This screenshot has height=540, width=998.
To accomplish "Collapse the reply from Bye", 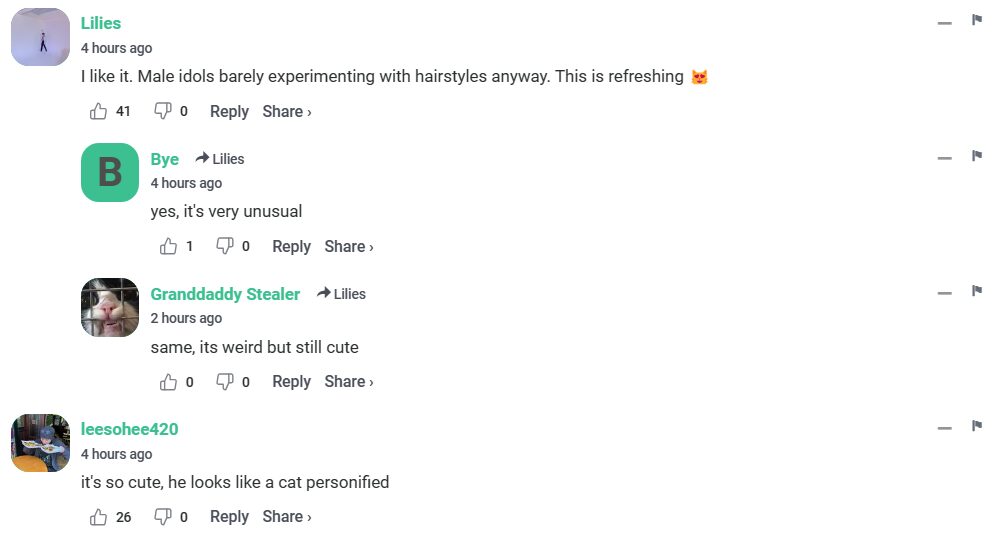I will 944,158.
